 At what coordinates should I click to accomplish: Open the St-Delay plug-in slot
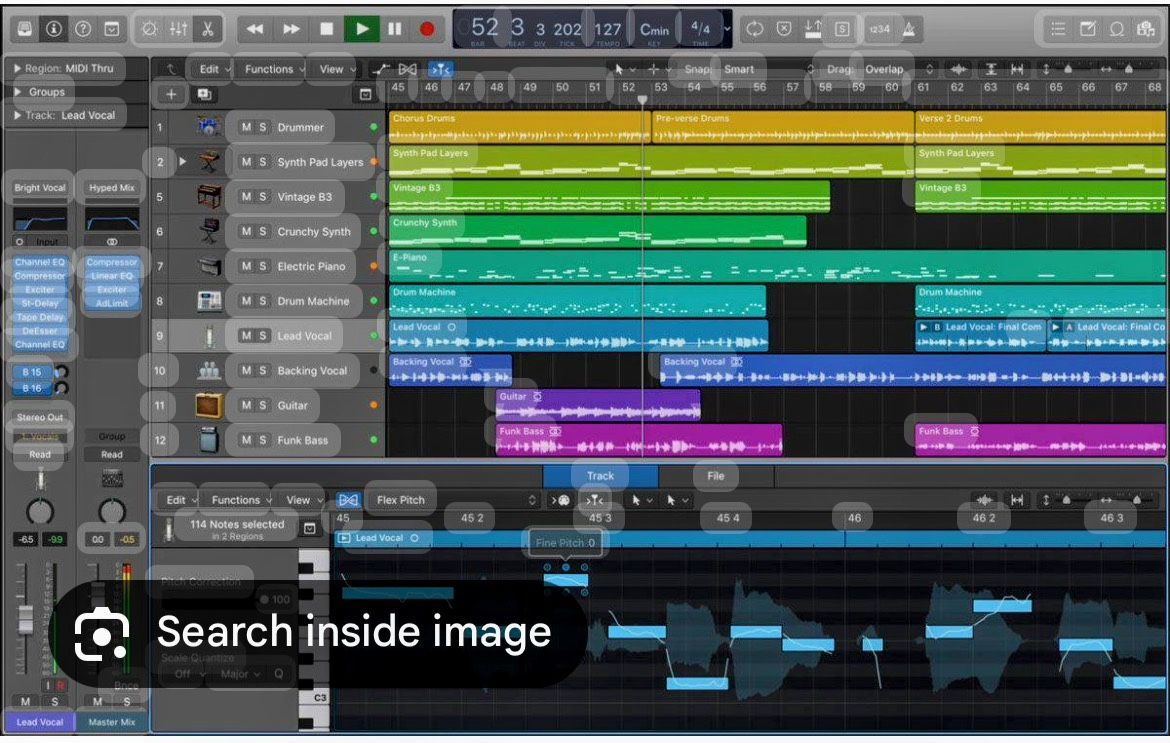40,304
